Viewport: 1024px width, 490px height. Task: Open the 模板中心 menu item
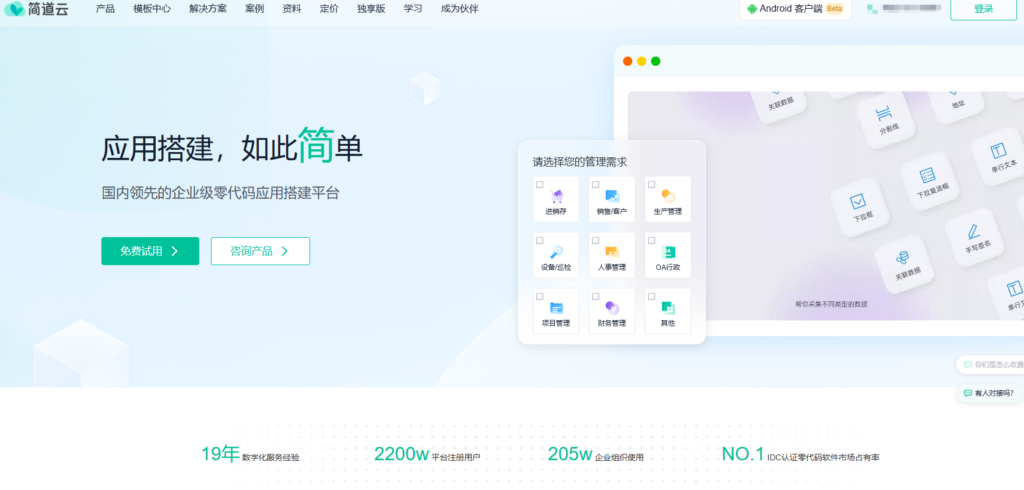pos(152,9)
